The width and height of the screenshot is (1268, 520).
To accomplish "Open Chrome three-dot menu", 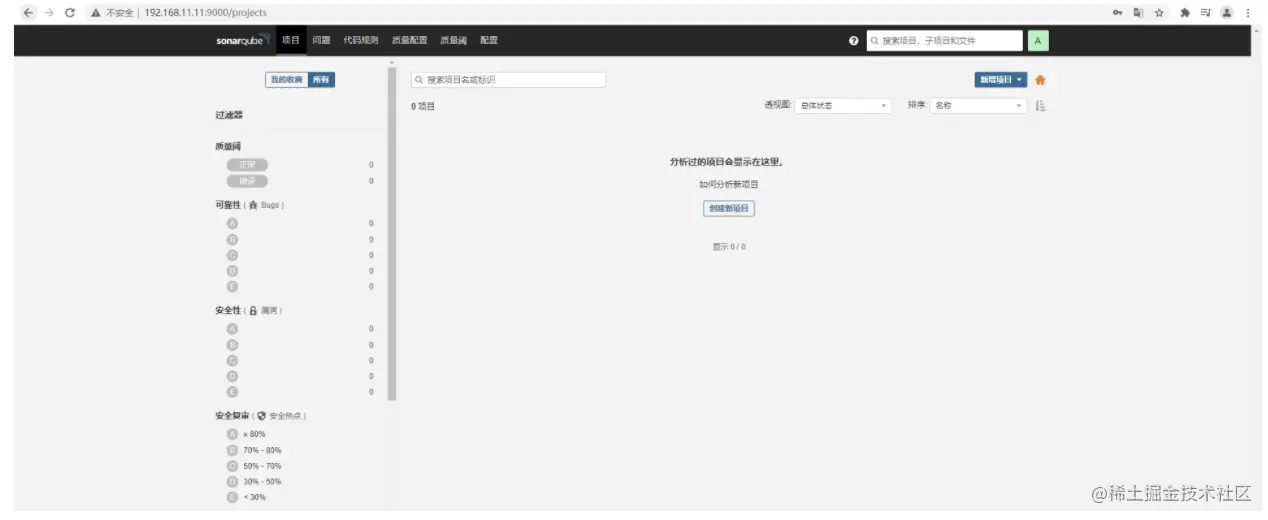I will click(1248, 13).
